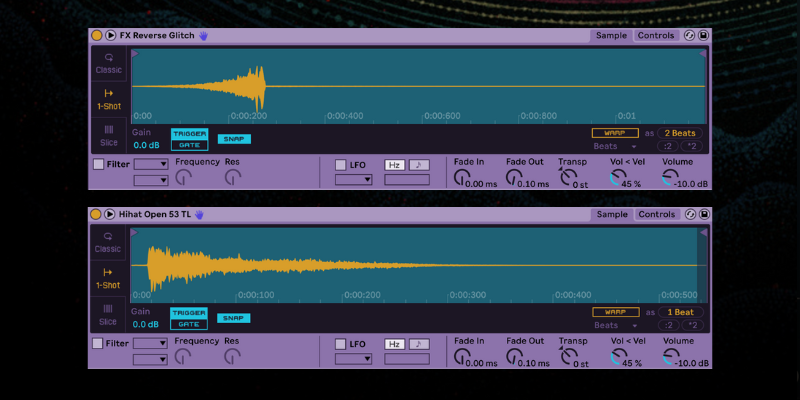Select Classic mode icon in FX Reverse Glitch
Viewport: 800px width, 400px height.
pos(109,62)
